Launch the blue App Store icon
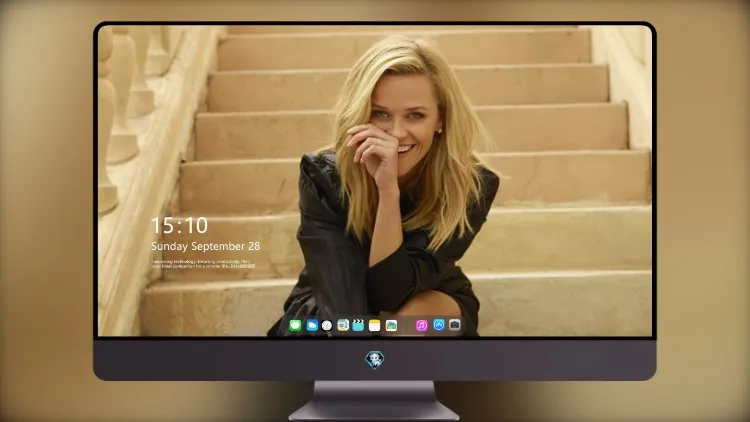The image size is (750, 422). 439,325
